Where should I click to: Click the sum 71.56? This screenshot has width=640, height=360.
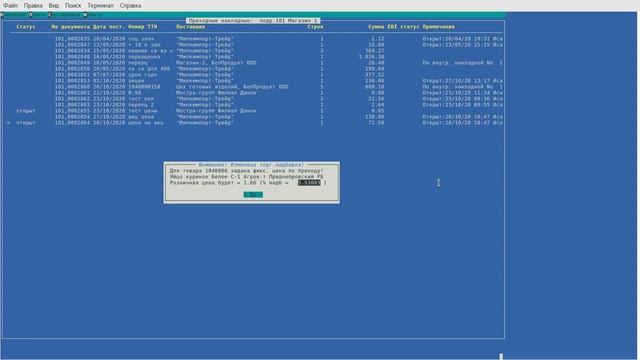coord(376,123)
